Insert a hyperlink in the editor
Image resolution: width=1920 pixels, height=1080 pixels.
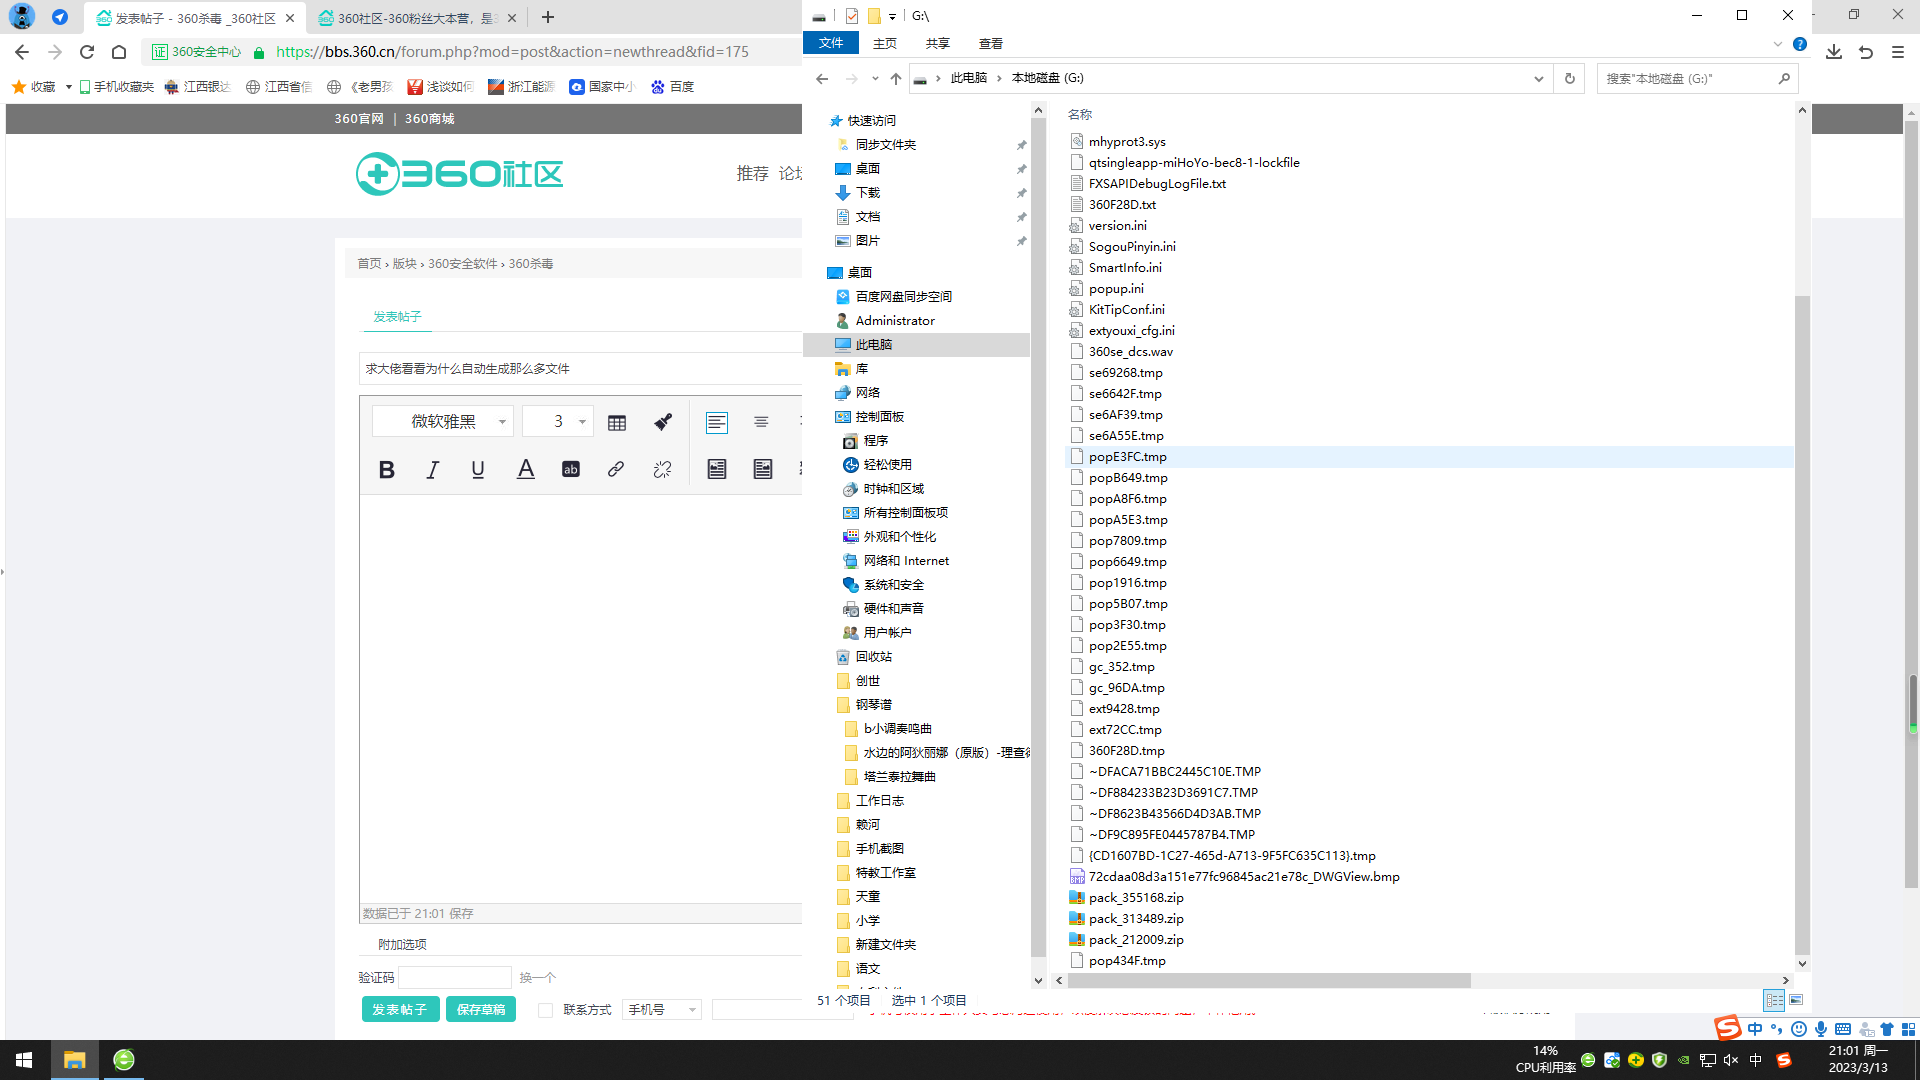tap(616, 470)
